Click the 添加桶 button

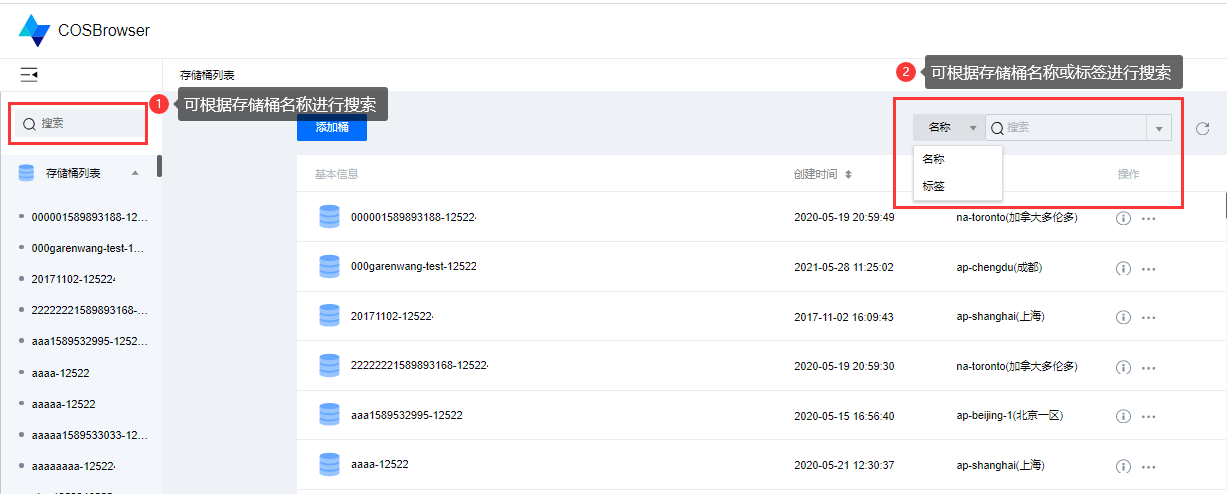pos(332,128)
